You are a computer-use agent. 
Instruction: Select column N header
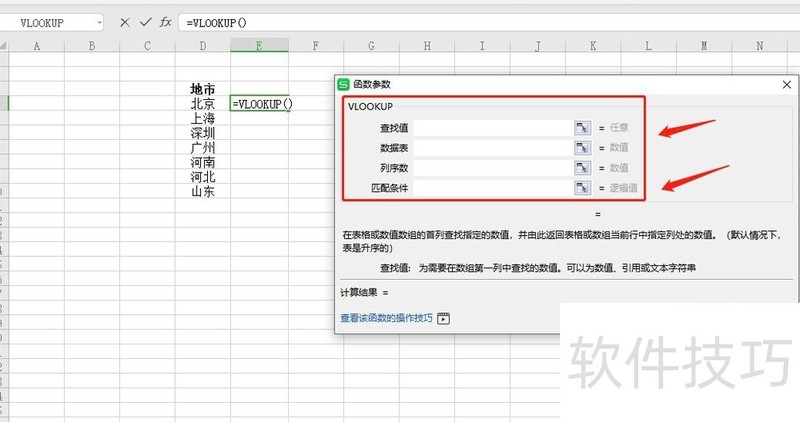tap(760, 45)
